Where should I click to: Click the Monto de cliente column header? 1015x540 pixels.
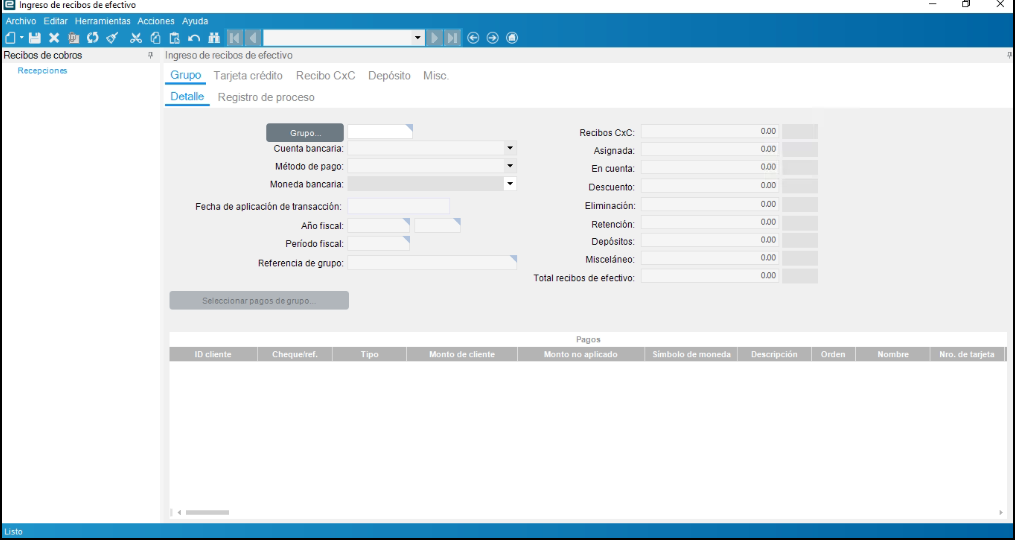tap(462, 354)
